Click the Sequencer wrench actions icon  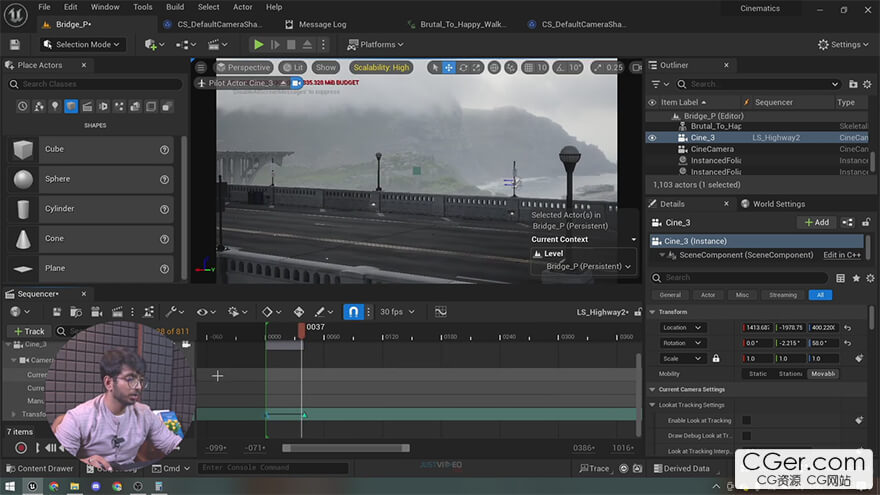tap(172, 312)
